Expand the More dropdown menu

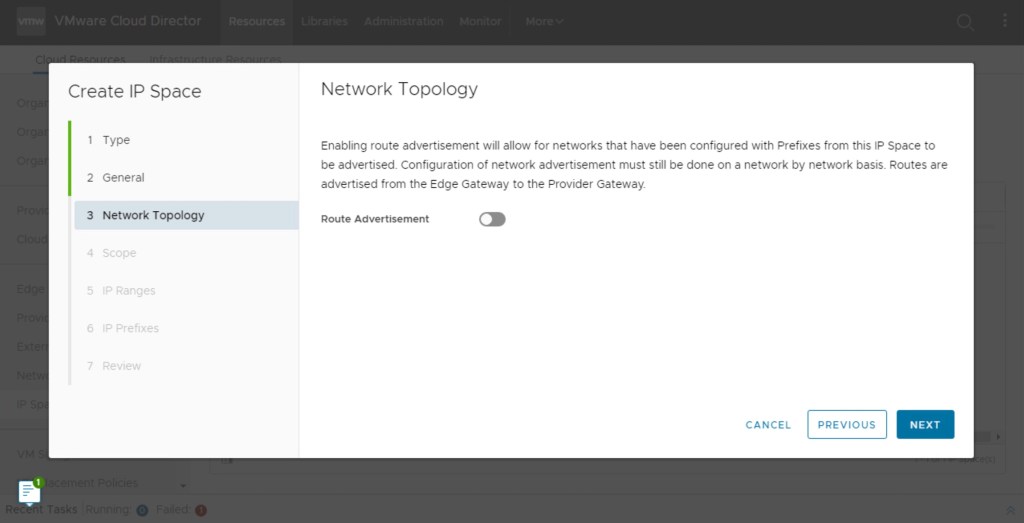tap(544, 21)
